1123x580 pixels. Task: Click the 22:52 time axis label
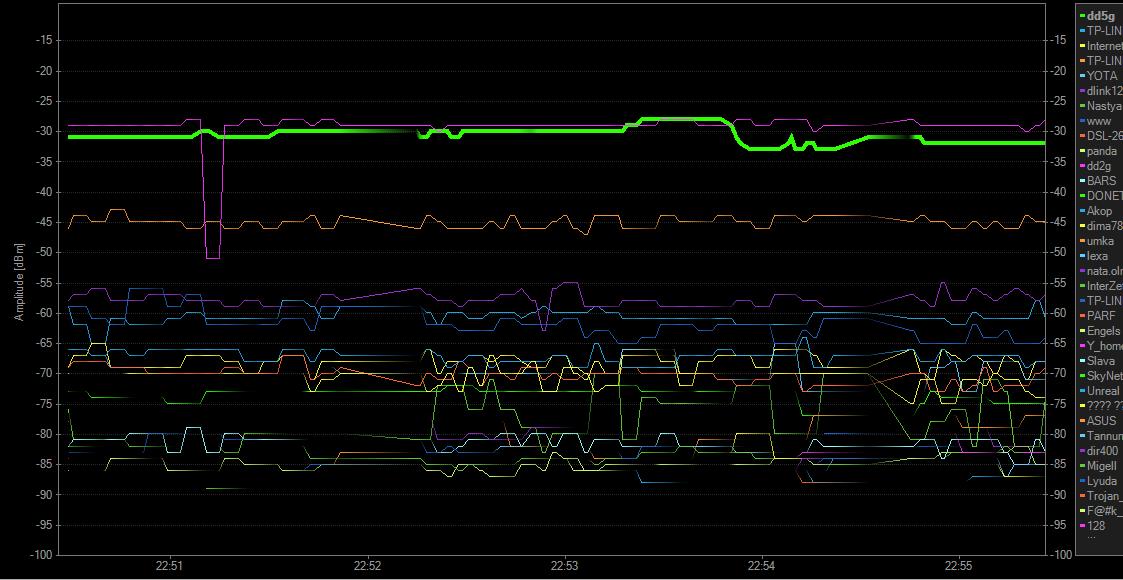coord(367,566)
